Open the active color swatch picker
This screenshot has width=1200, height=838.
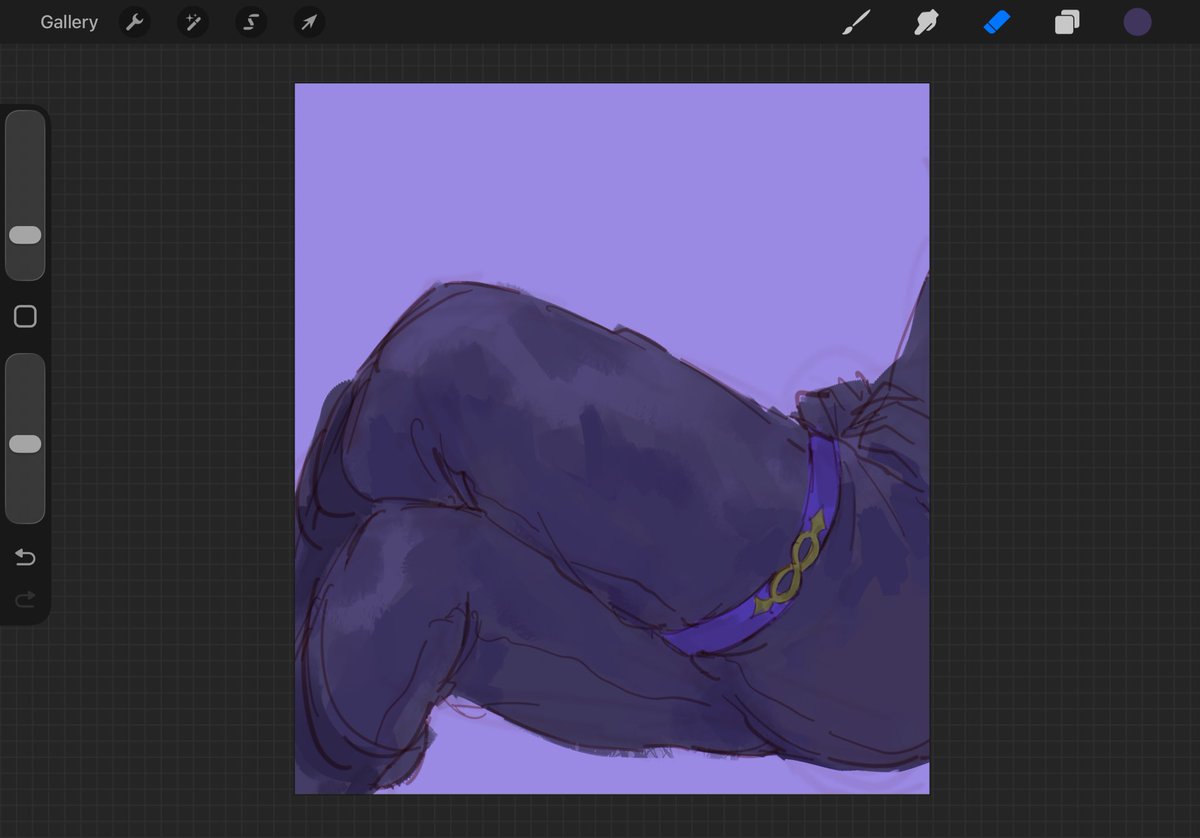[x=1137, y=22]
